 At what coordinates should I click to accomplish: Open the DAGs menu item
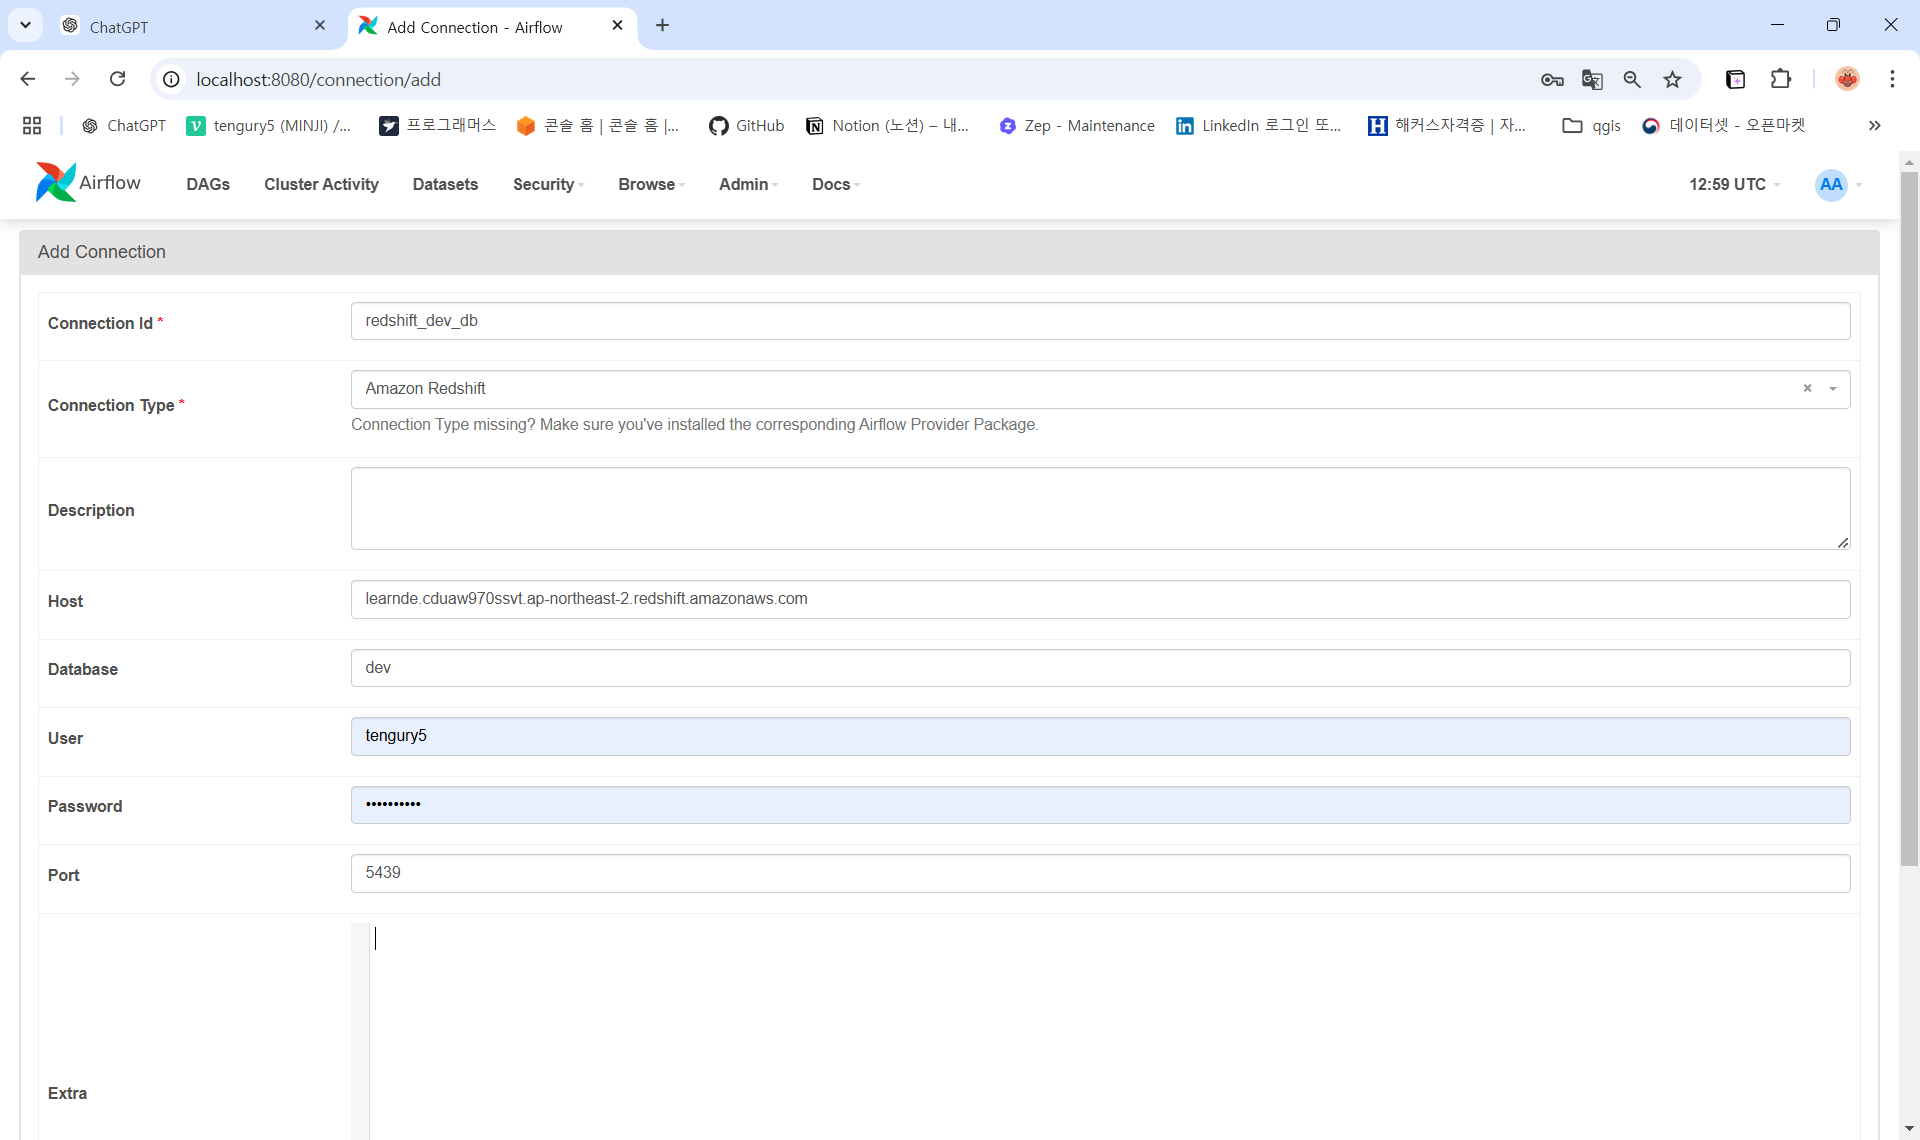pos(208,185)
